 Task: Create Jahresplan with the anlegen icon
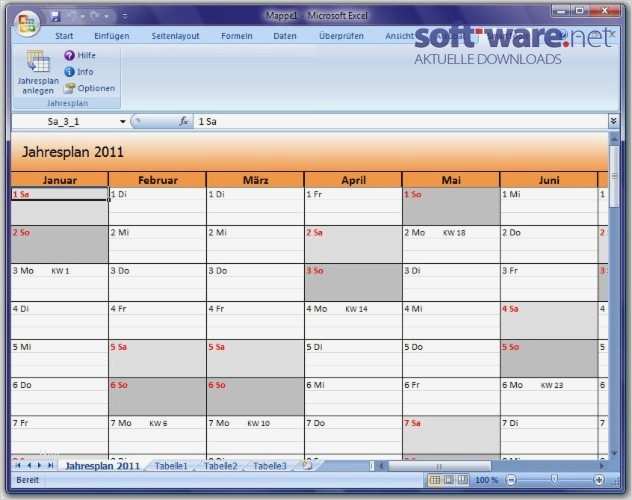coord(38,73)
